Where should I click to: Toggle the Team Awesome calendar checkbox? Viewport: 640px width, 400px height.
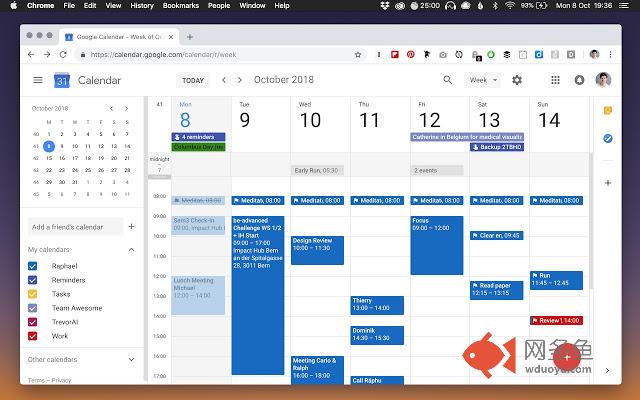click(33, 308)
